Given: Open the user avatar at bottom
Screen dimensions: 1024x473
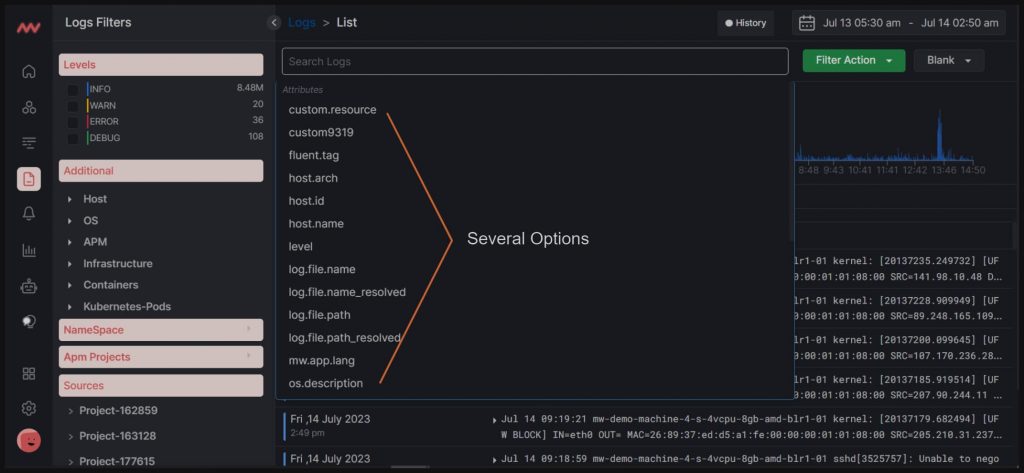Looking at the screenshot, I should click(x=29, y=440).
